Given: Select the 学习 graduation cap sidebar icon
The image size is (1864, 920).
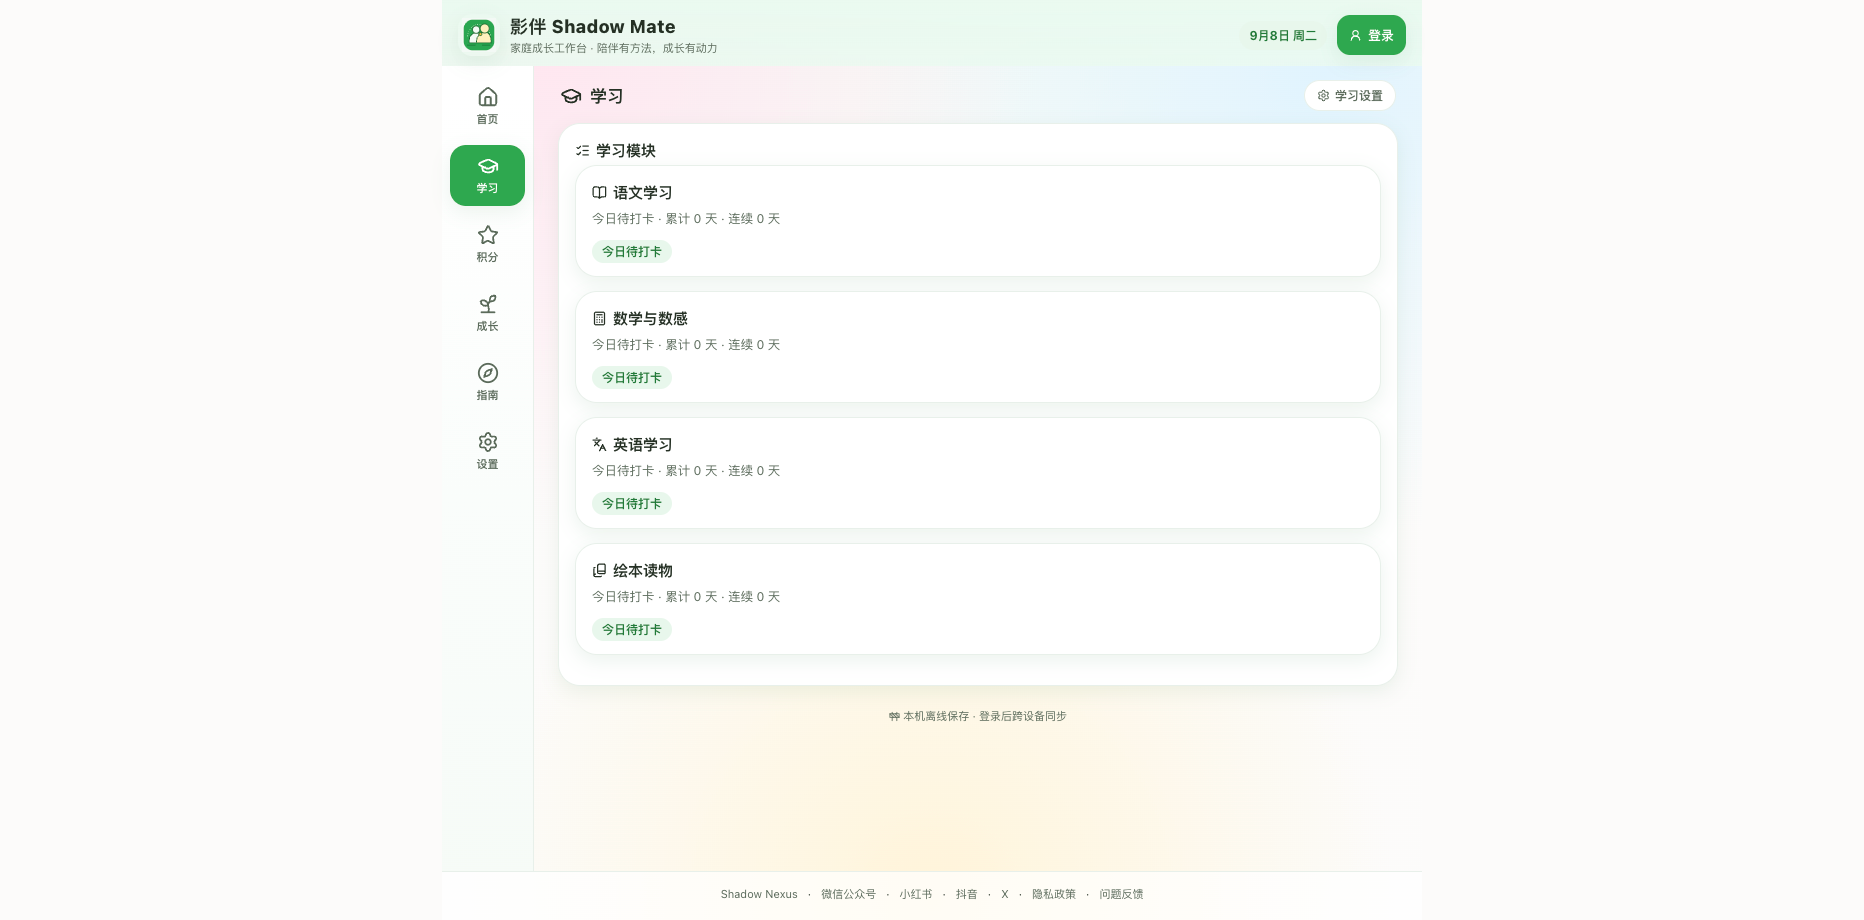Looking at the screenshot, I should point(487,166).
